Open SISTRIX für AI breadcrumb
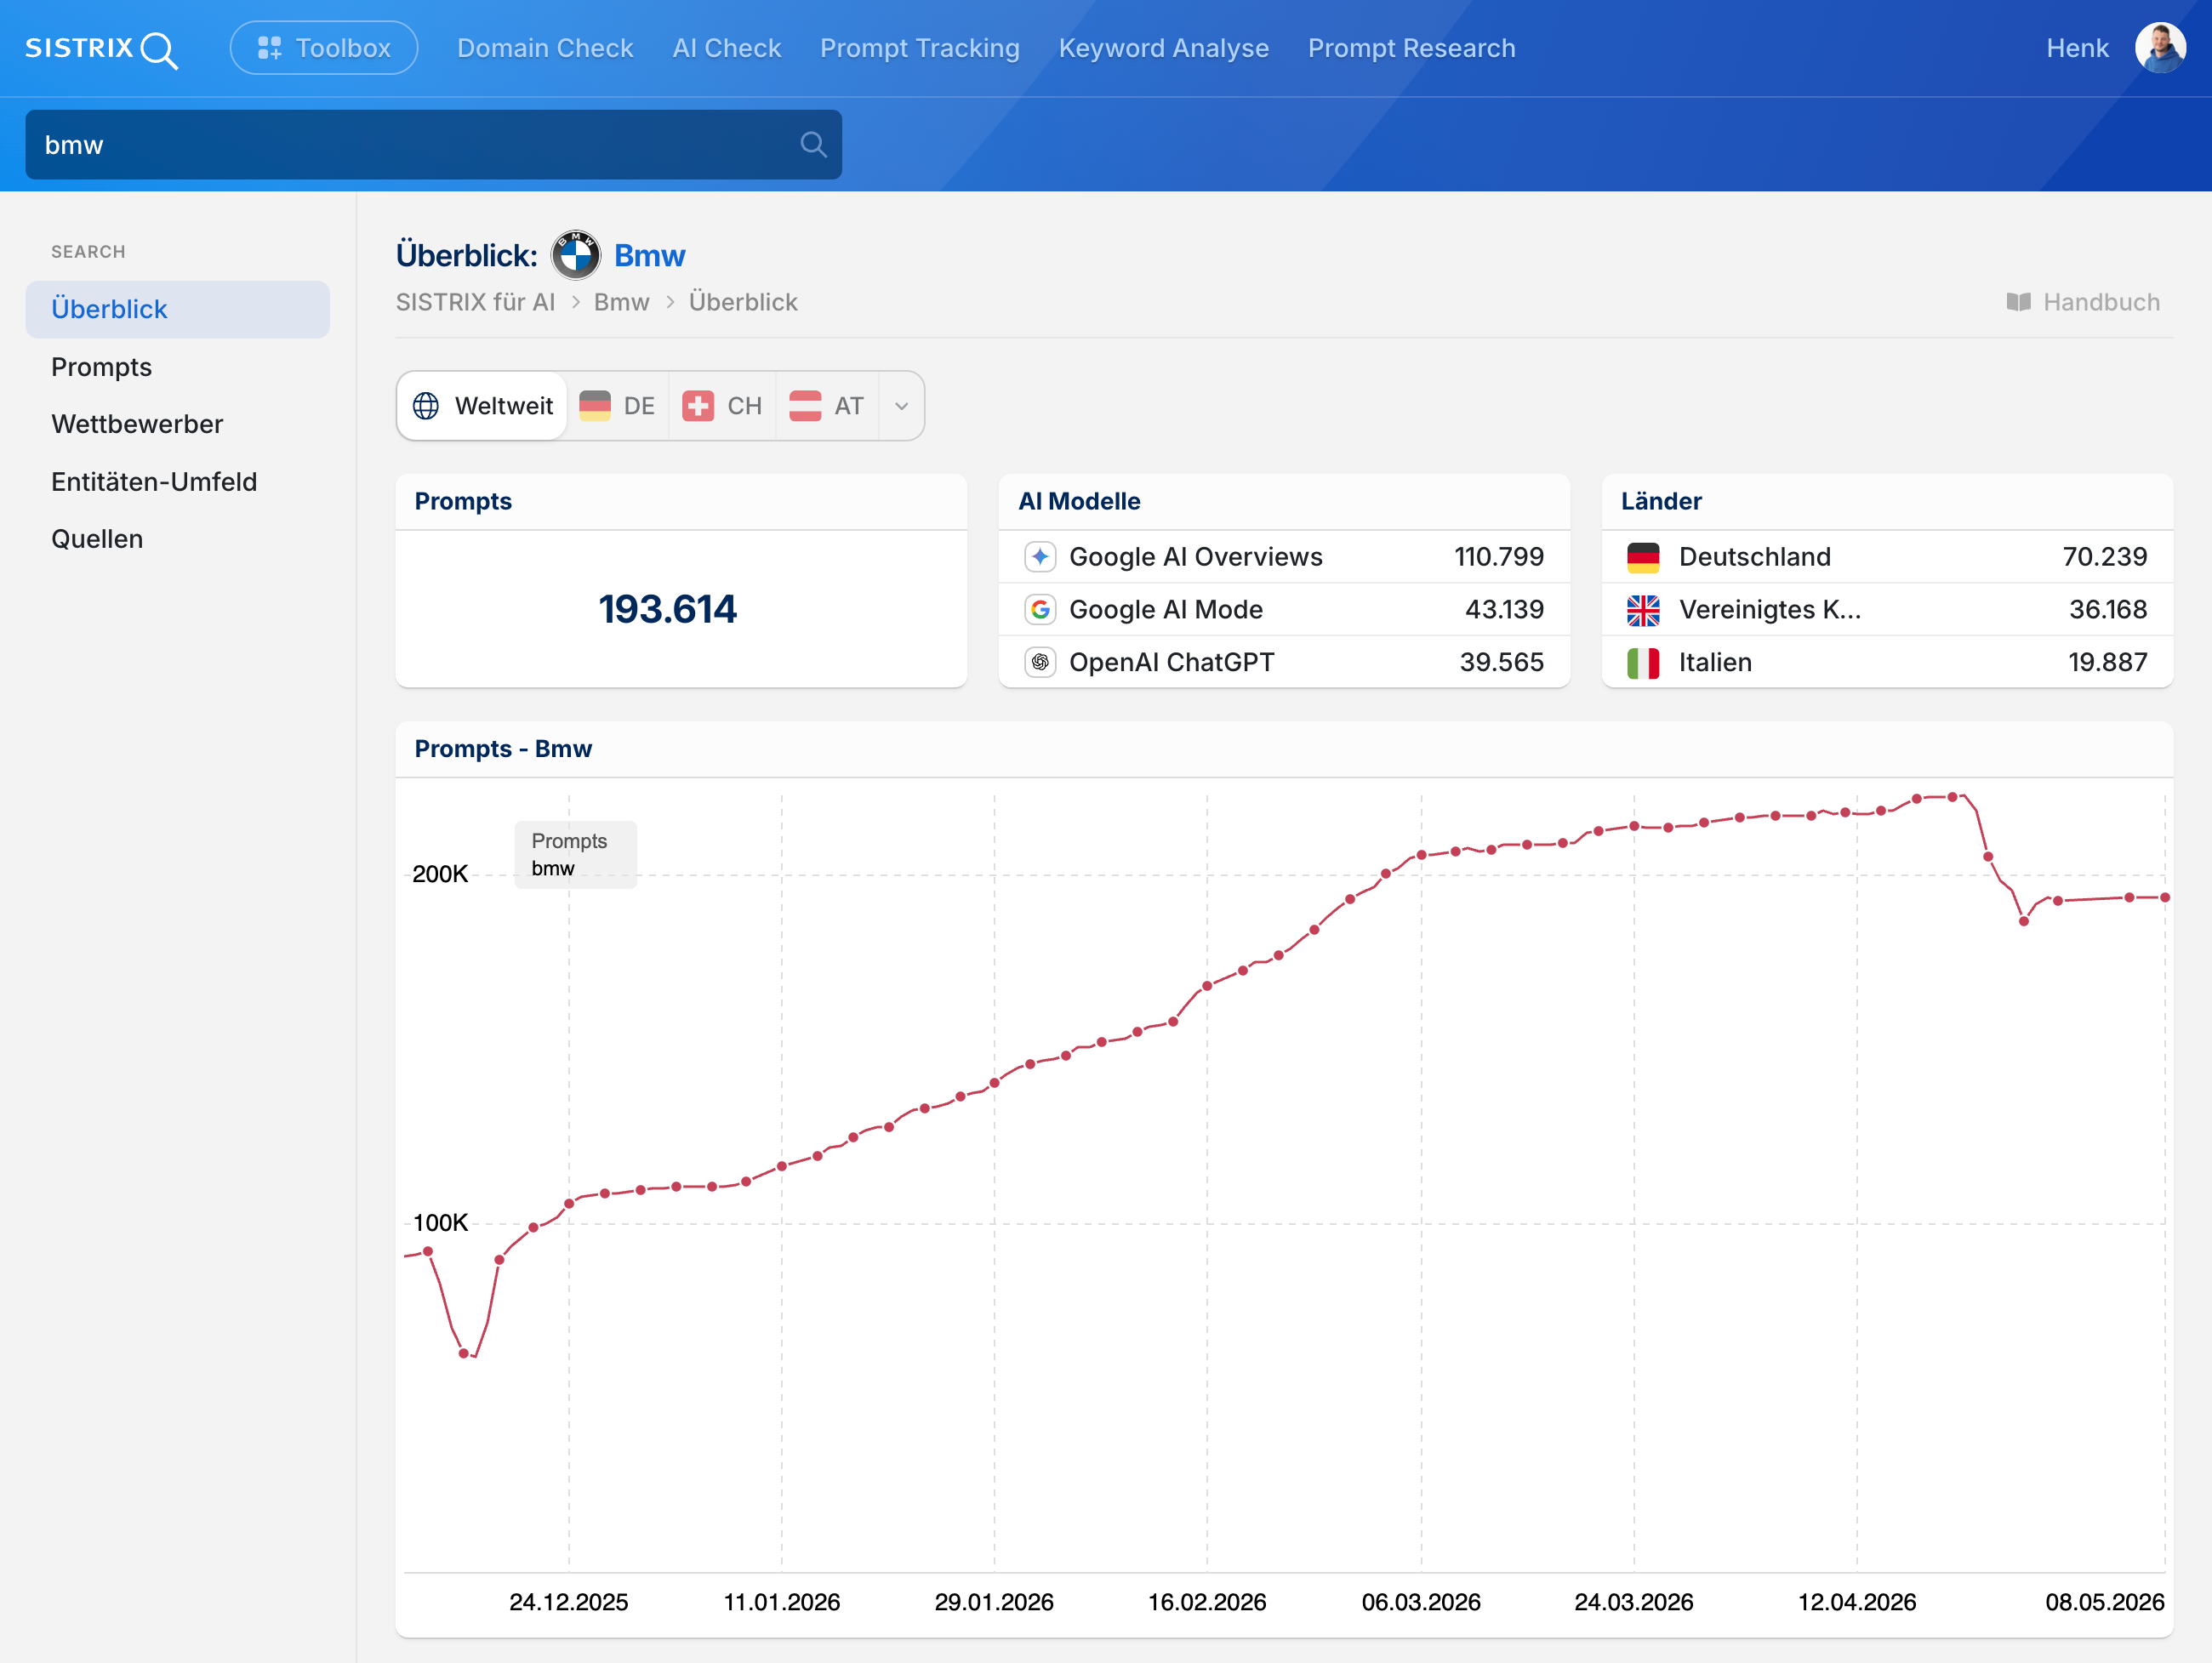Viewport: 2212px width, 1663px height. 475,302
